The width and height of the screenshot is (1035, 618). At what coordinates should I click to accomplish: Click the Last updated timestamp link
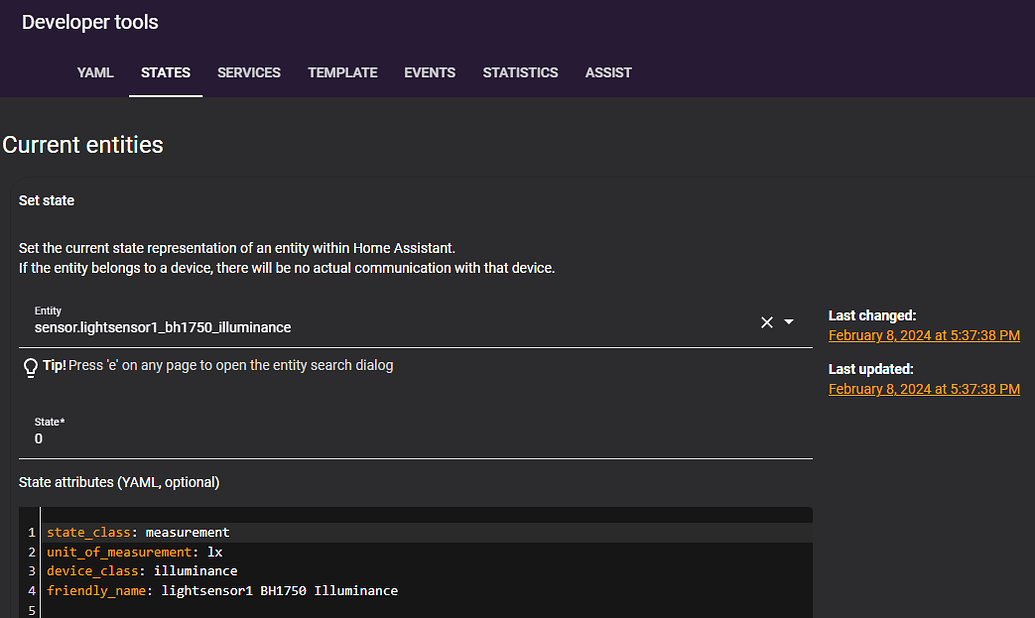(x=924, y=390)
